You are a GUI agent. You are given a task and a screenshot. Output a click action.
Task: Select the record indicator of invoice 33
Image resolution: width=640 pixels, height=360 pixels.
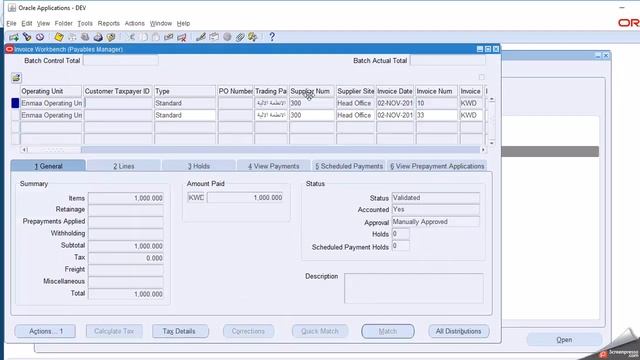click(x=15, y=116)
